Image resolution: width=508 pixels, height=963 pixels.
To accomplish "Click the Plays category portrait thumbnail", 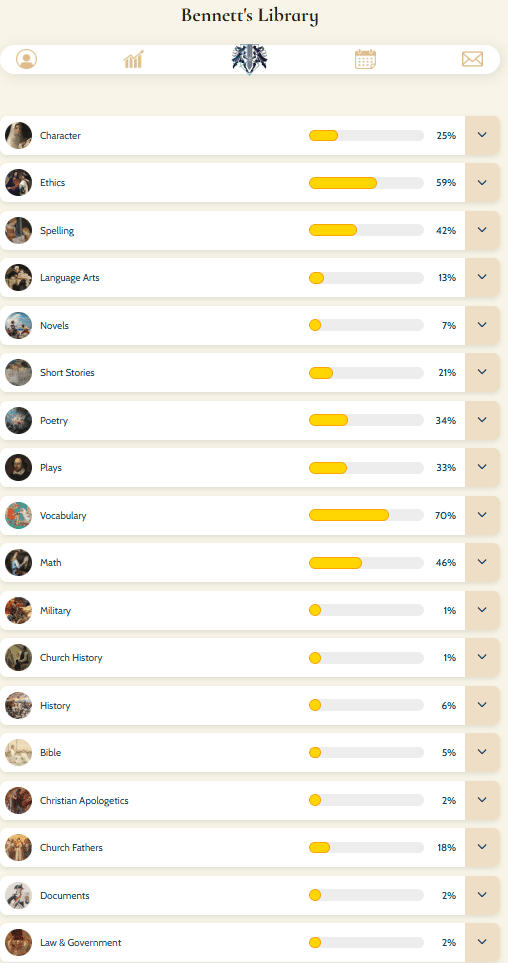I will point(18,468).
